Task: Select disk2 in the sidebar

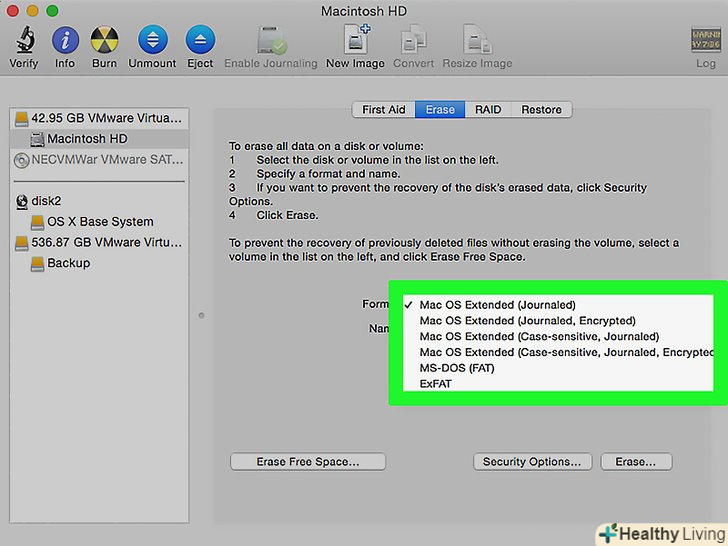Action: point(99,201)
